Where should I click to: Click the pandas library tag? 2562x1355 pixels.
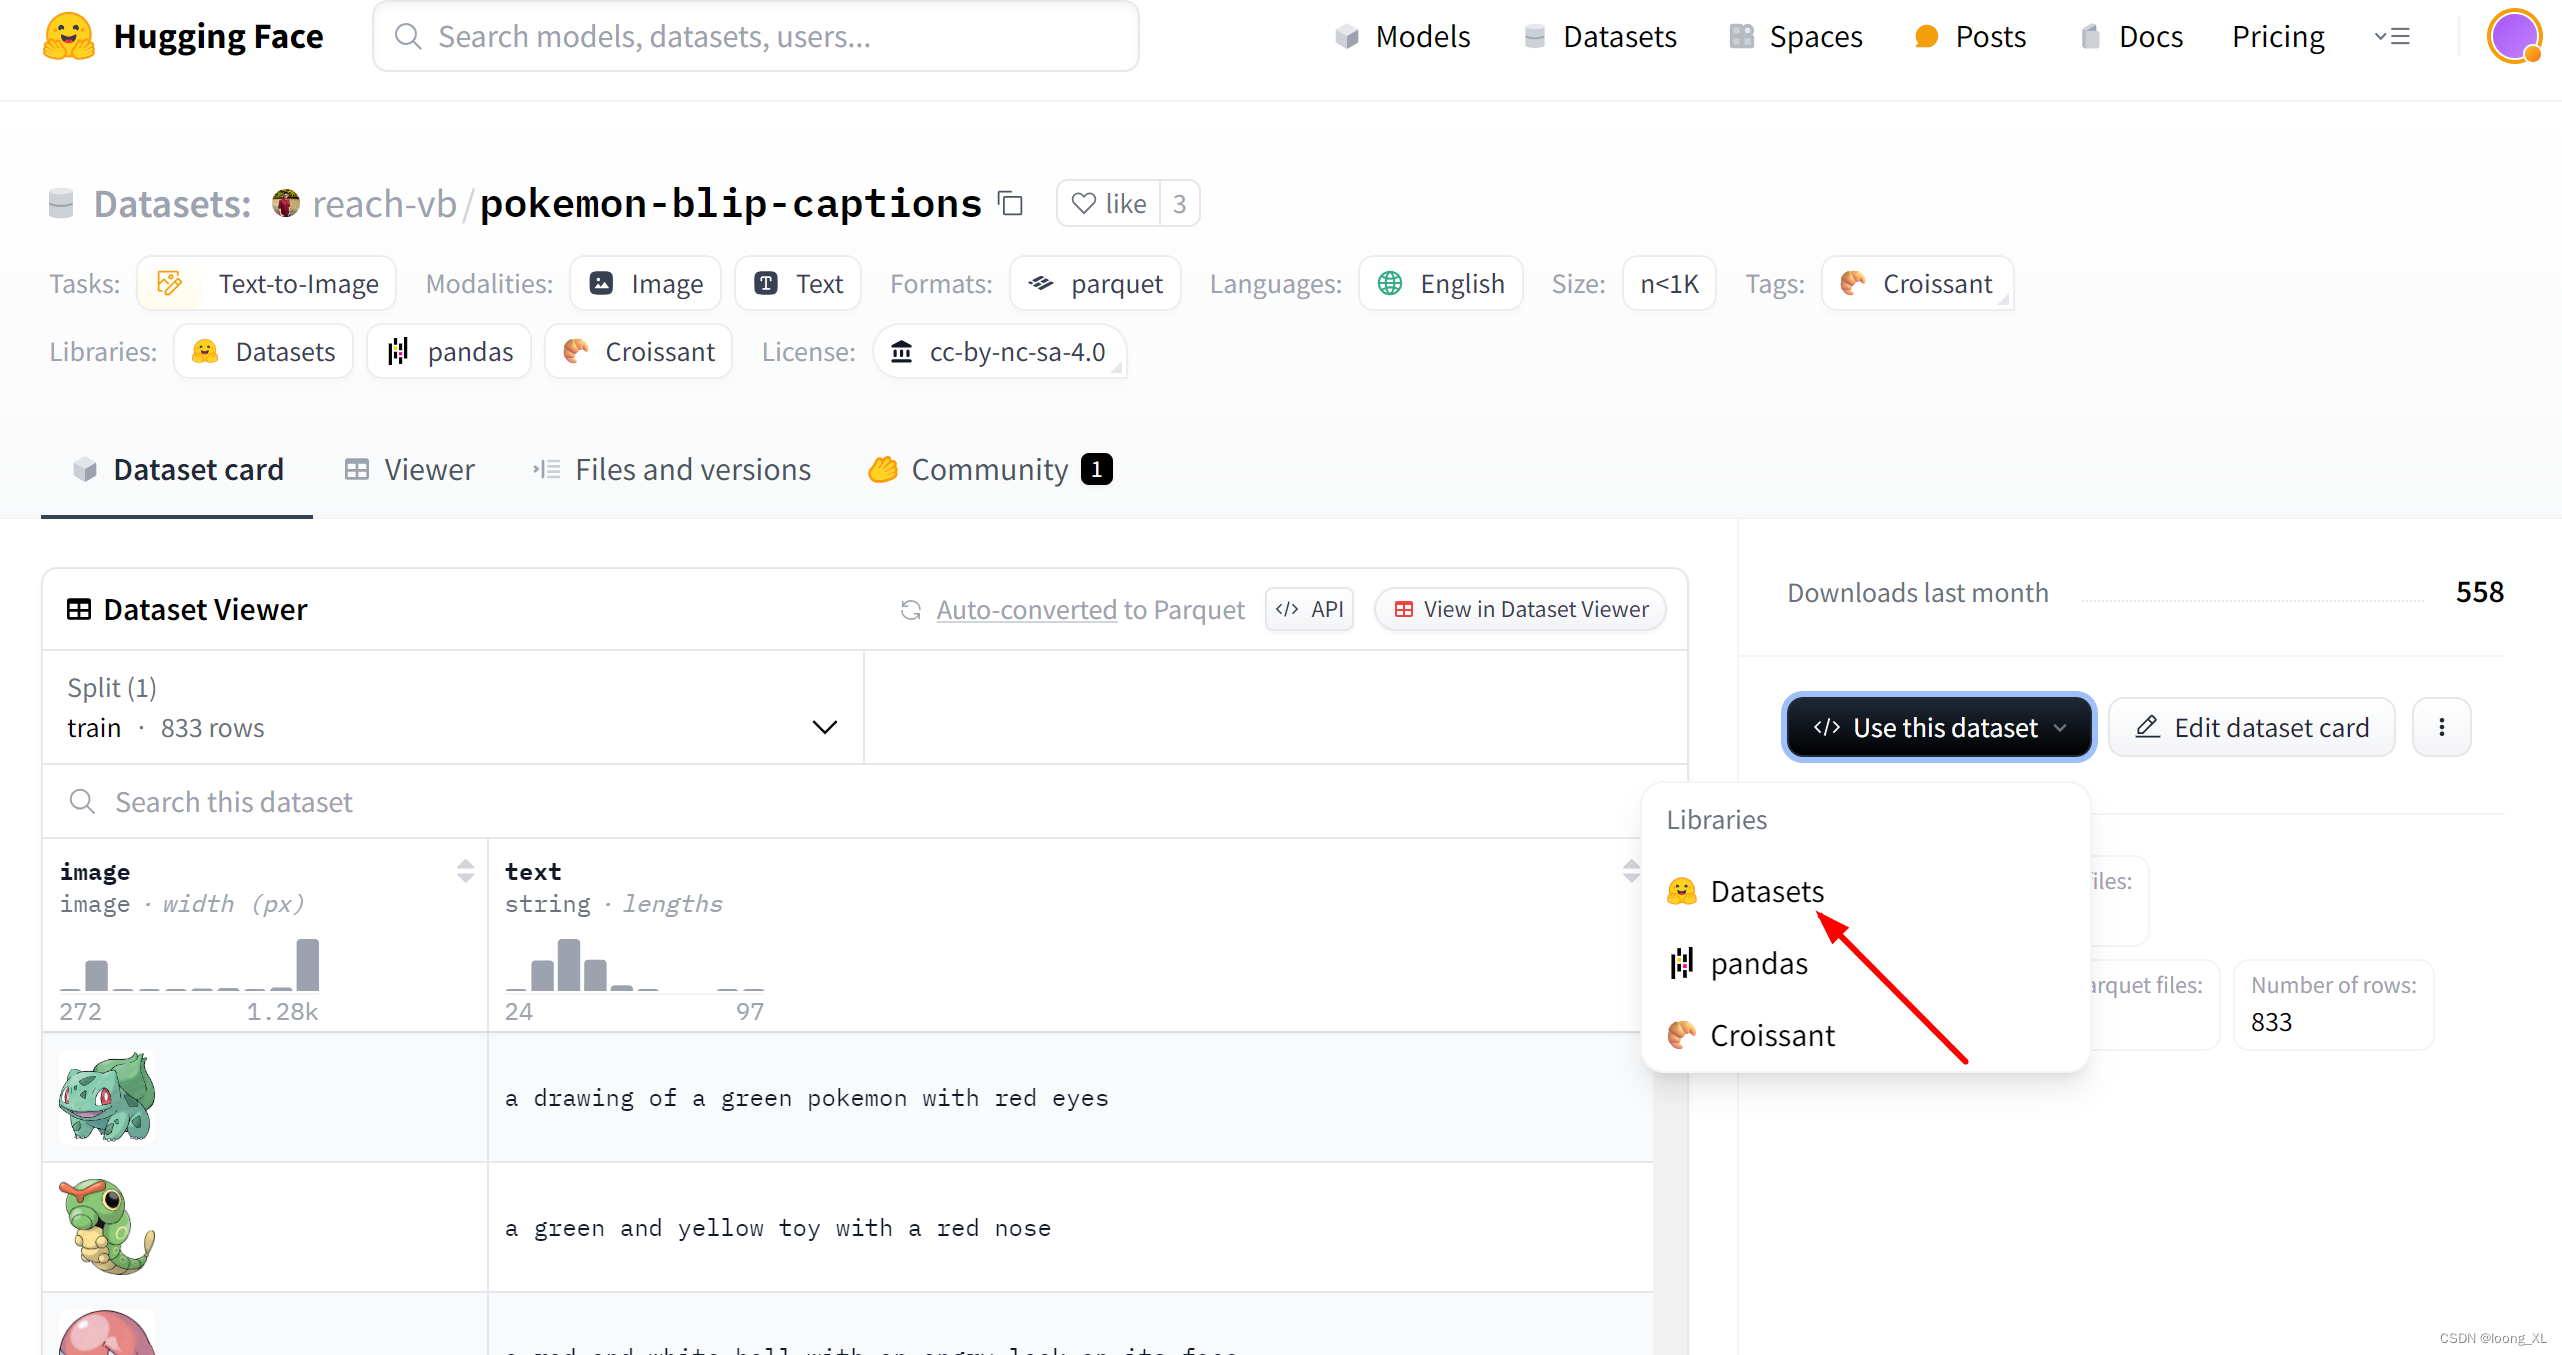[449, 351]
